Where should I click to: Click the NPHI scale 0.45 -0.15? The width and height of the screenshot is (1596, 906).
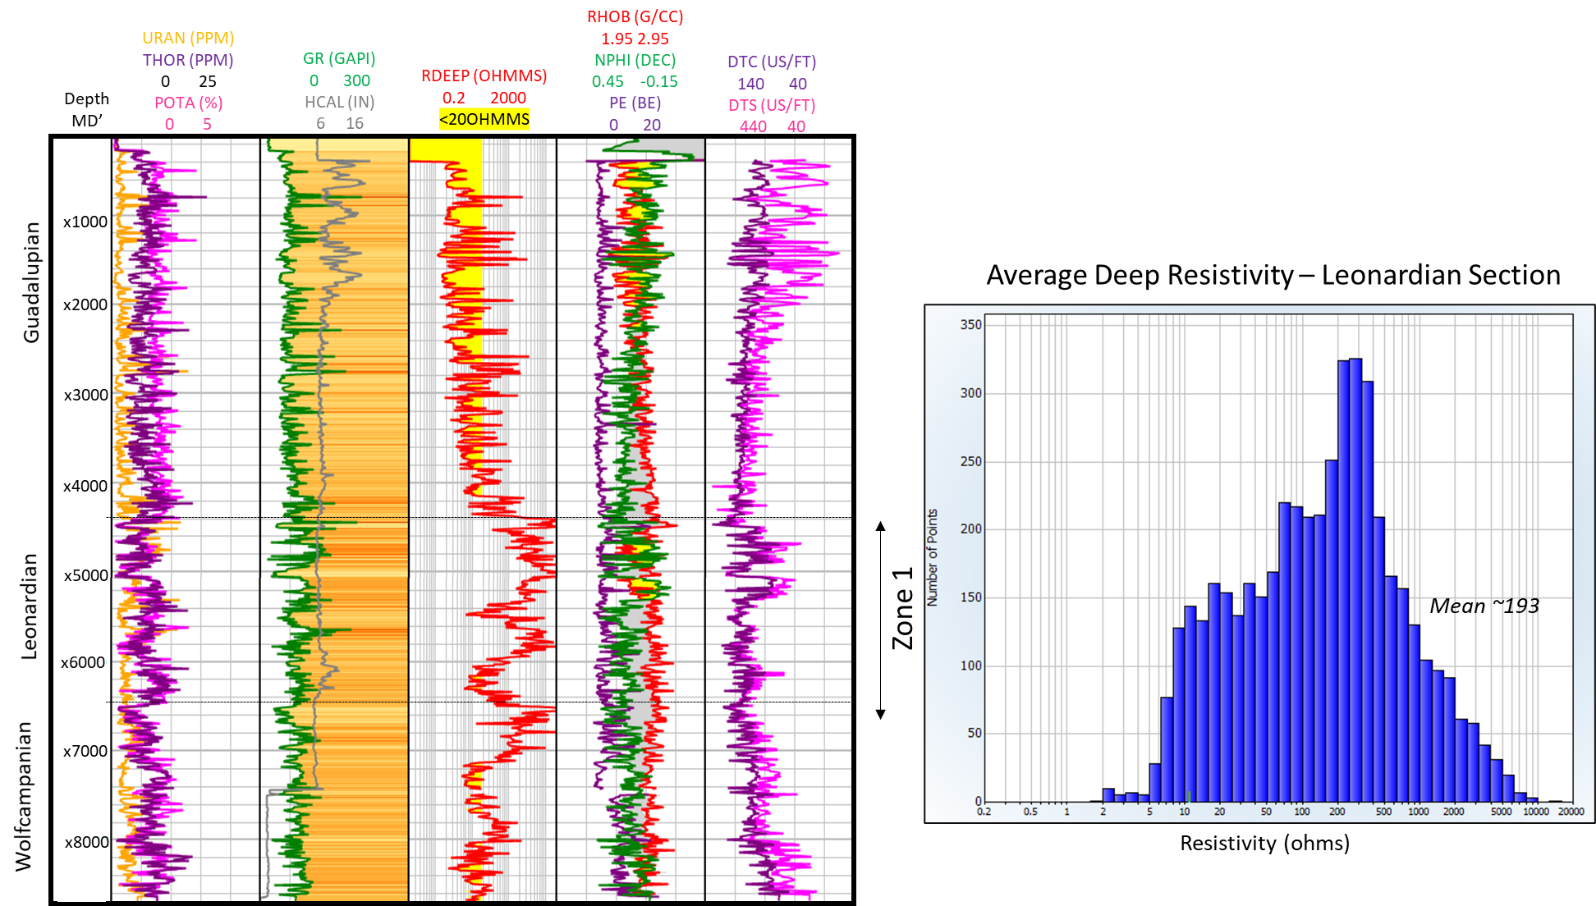coord(635,82)
